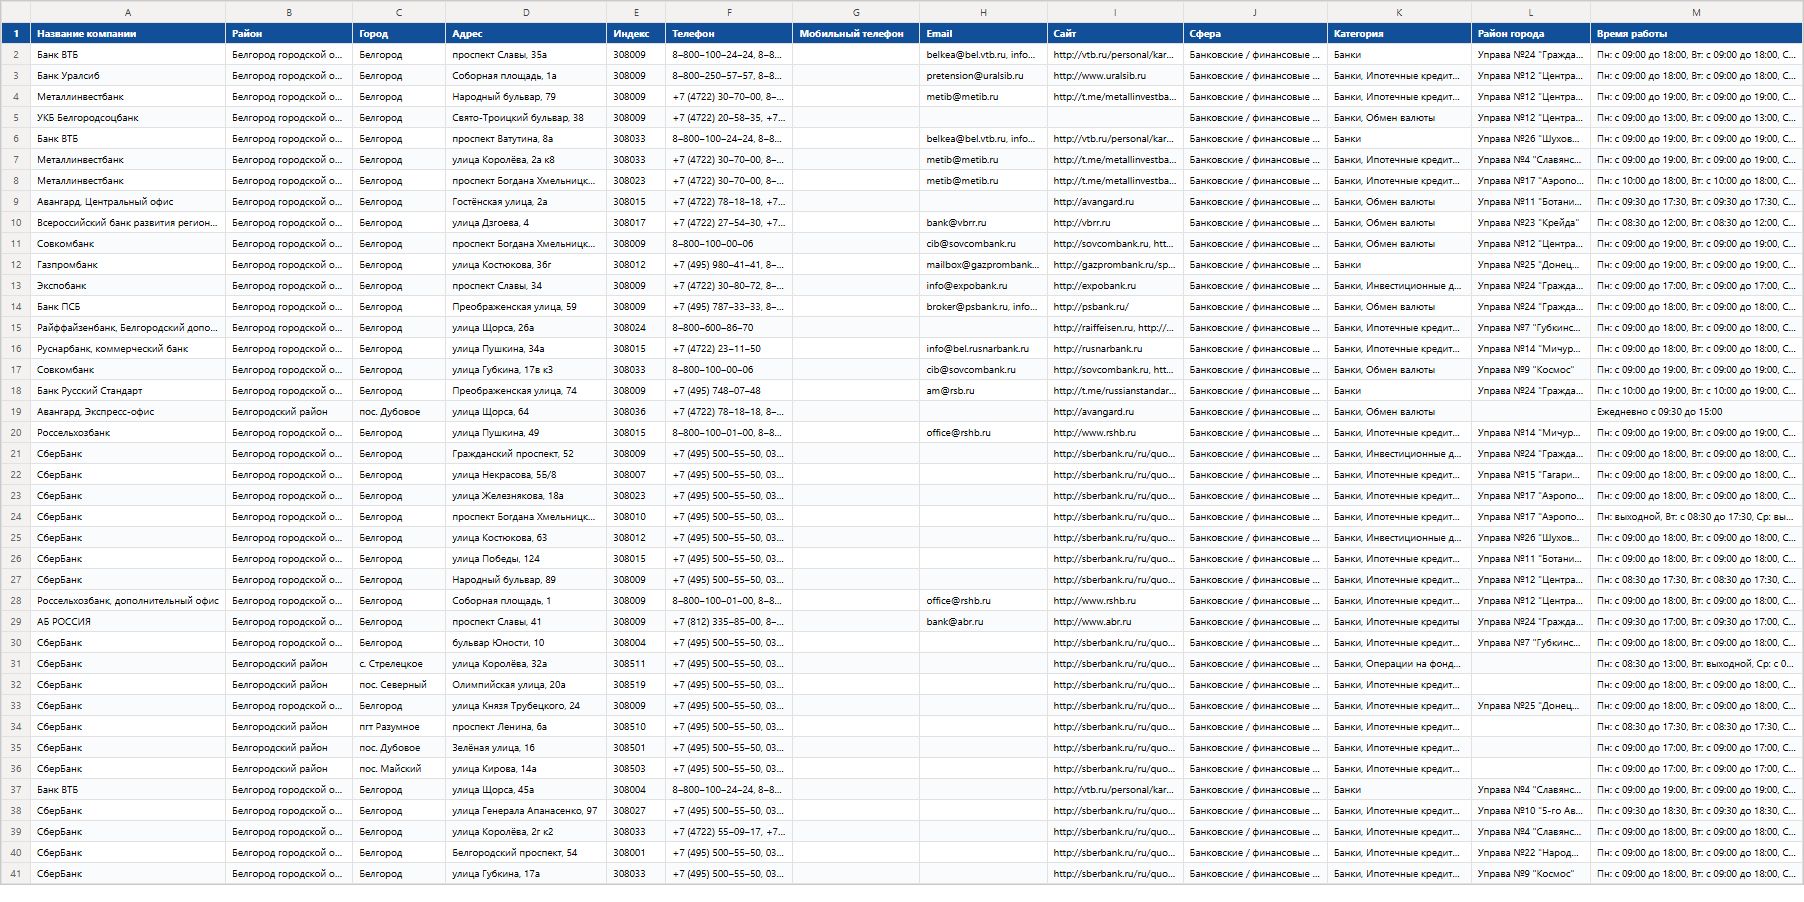Click address "Свято-Троицкий бульвар, 38"
The width and height of the screenshot is (1804, 902).
526,118
